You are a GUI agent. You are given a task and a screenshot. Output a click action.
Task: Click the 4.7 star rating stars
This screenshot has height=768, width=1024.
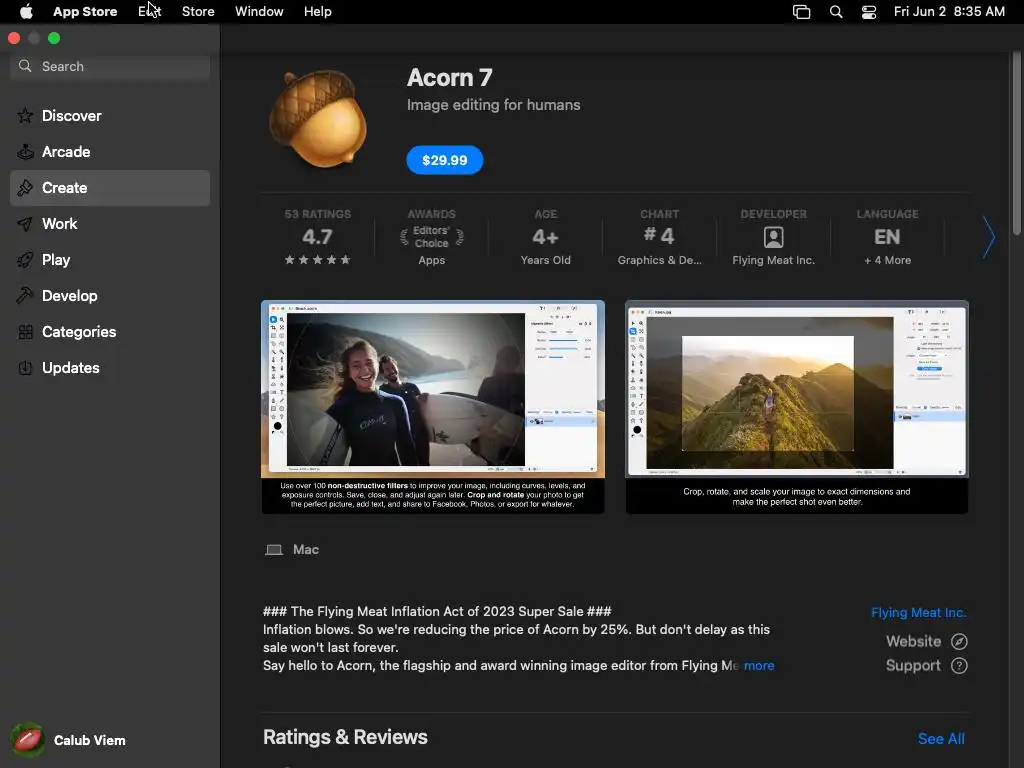tap(317, 260)
